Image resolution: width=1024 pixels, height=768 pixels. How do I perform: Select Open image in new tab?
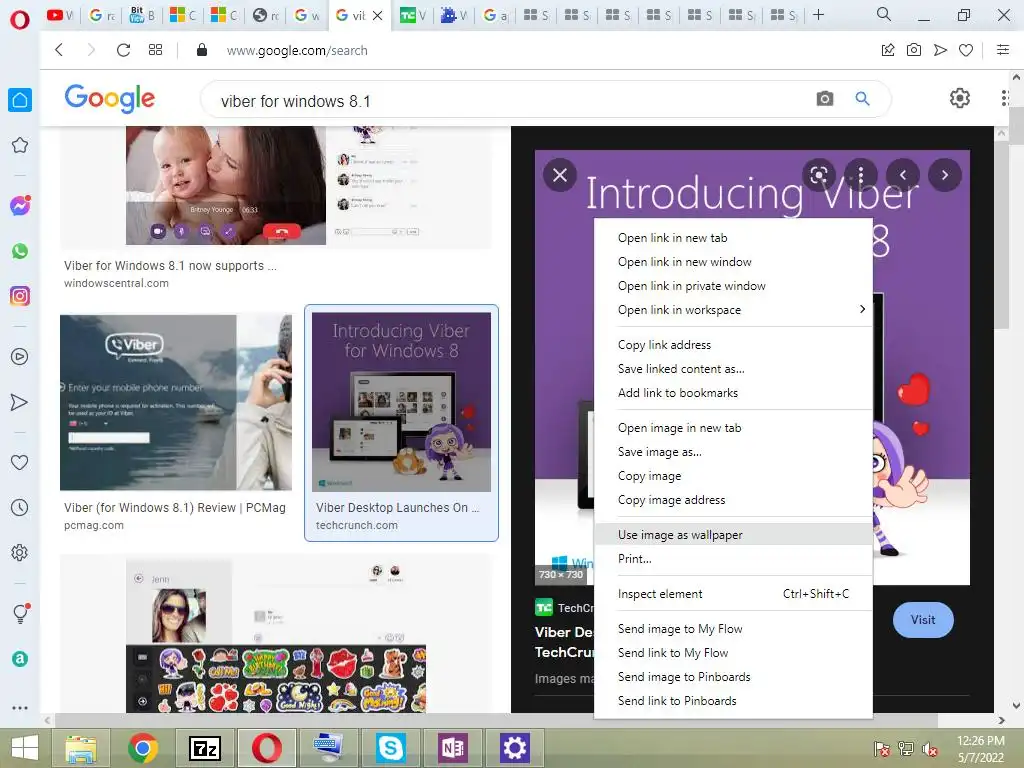tap(733, 428)
